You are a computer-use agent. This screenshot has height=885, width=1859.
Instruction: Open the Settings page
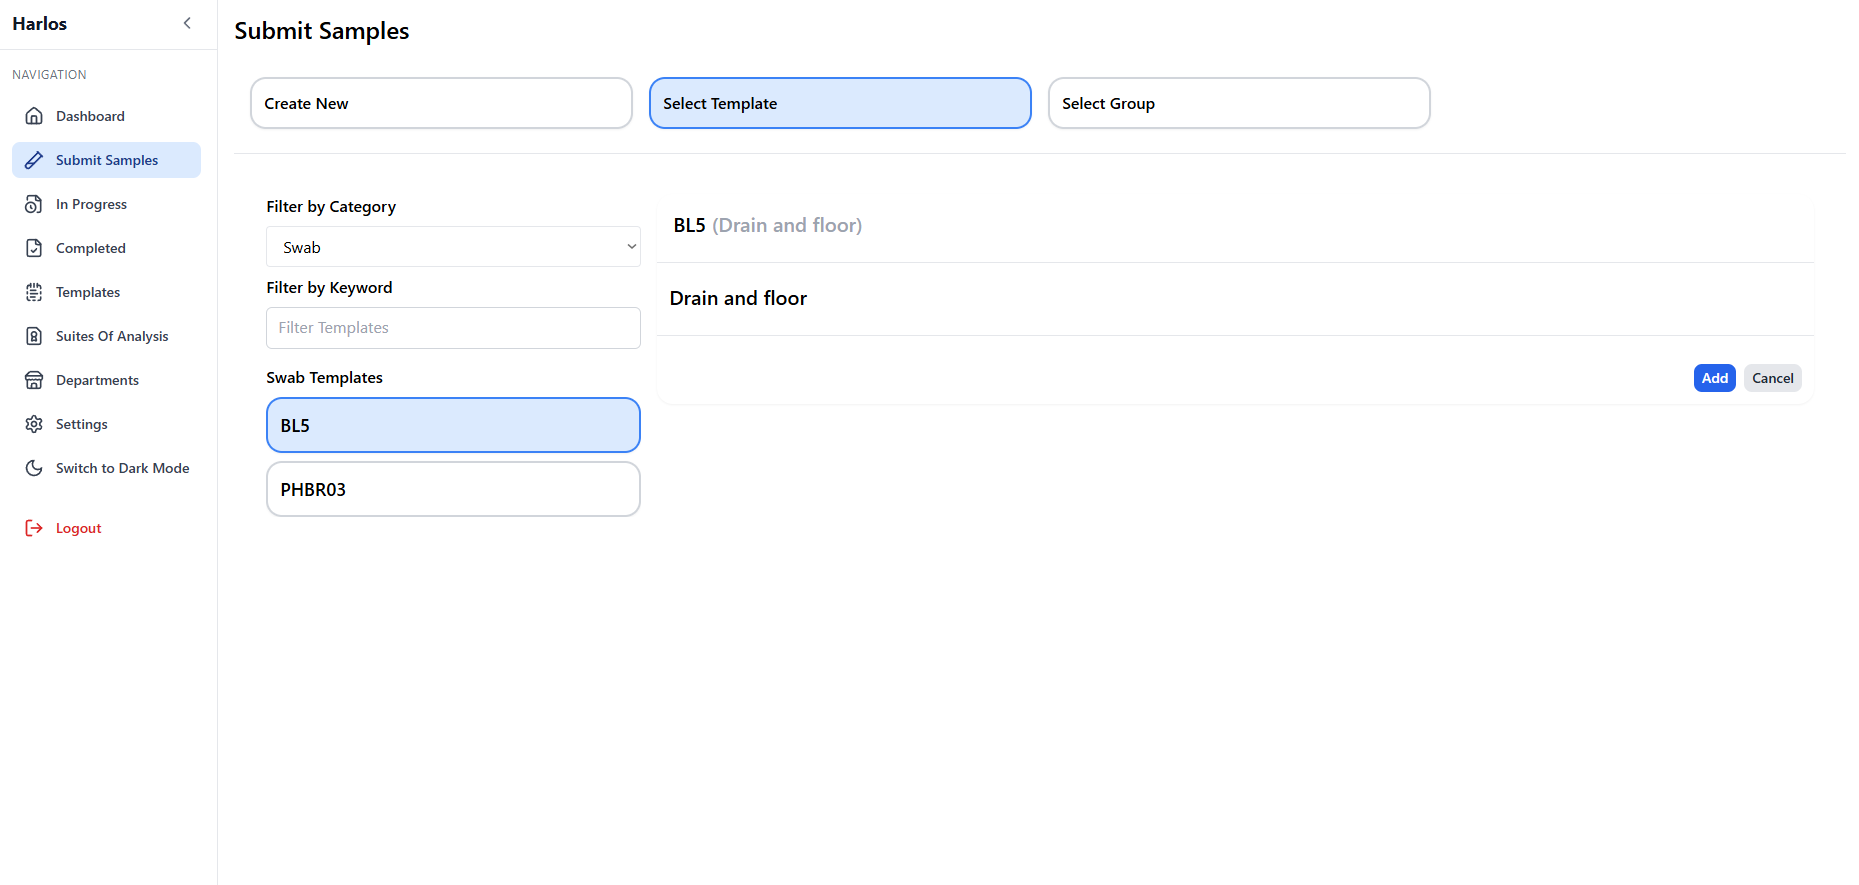[106, 424]
